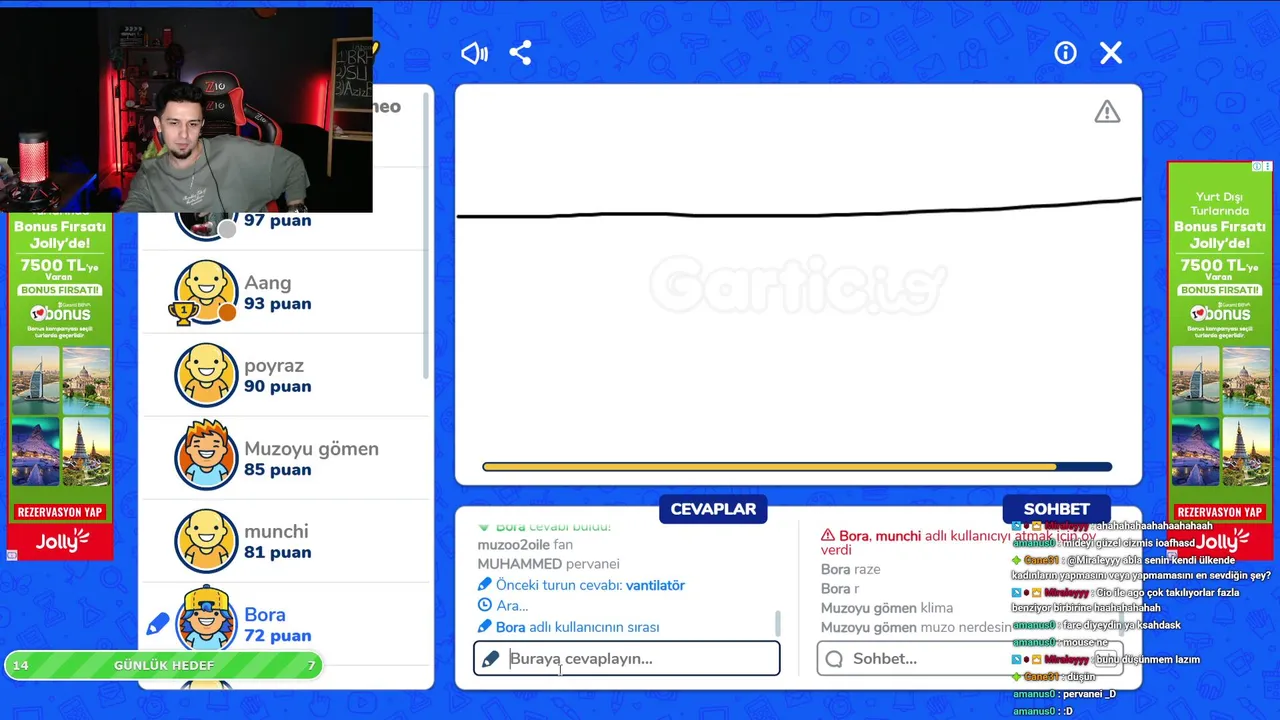Click stream chat line pervanei _D
The image size is (1280, 720).
click(x=1064, y=694)
